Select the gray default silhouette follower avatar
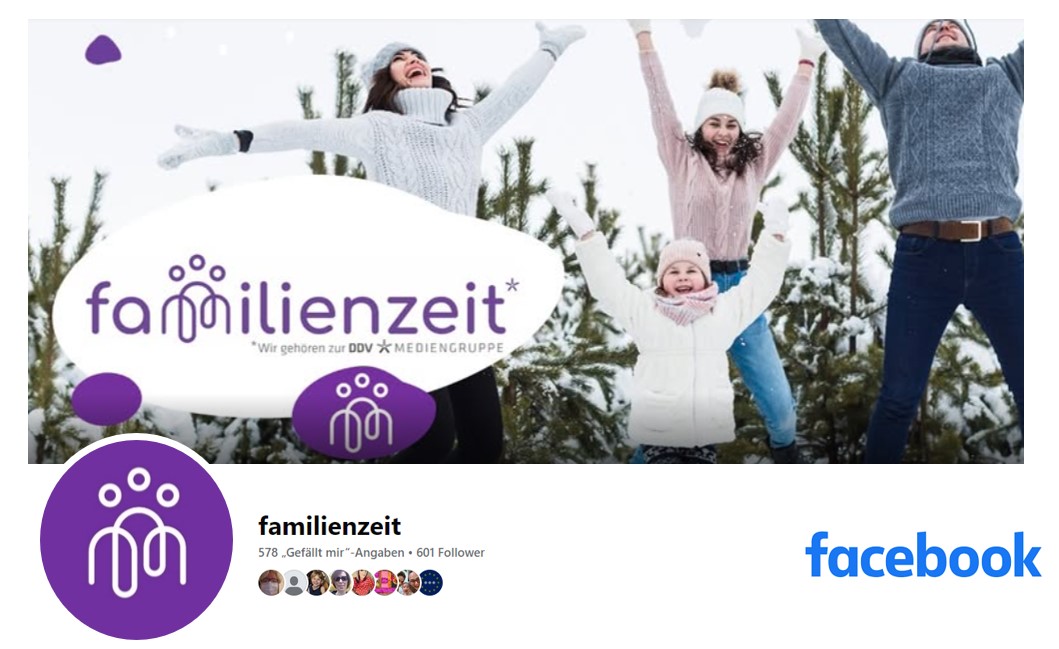 (x=294, y=583)
